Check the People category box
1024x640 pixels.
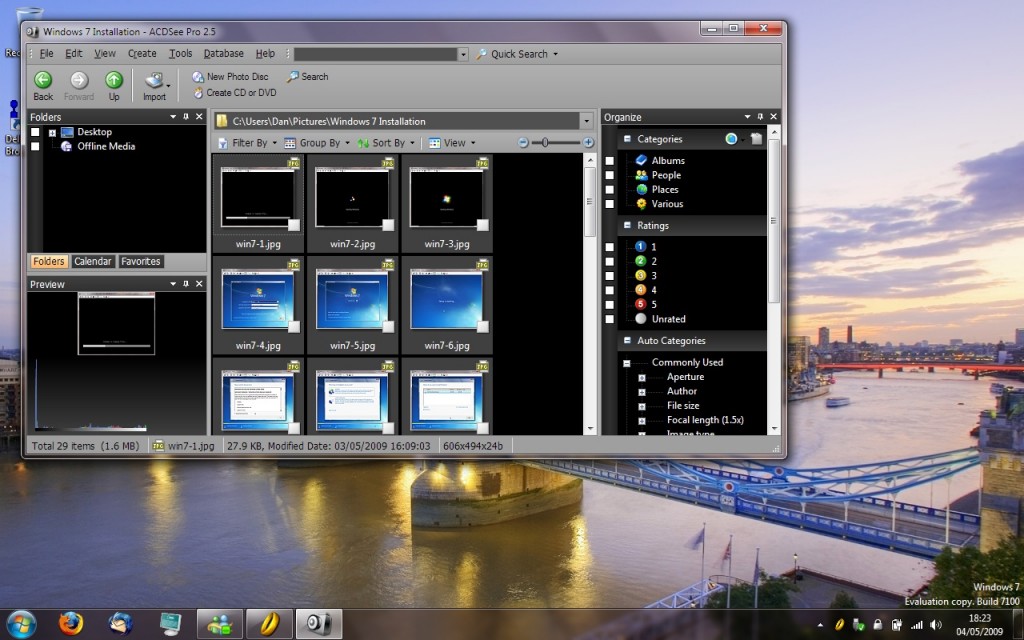pyautogui.click(x=609, y=175)
